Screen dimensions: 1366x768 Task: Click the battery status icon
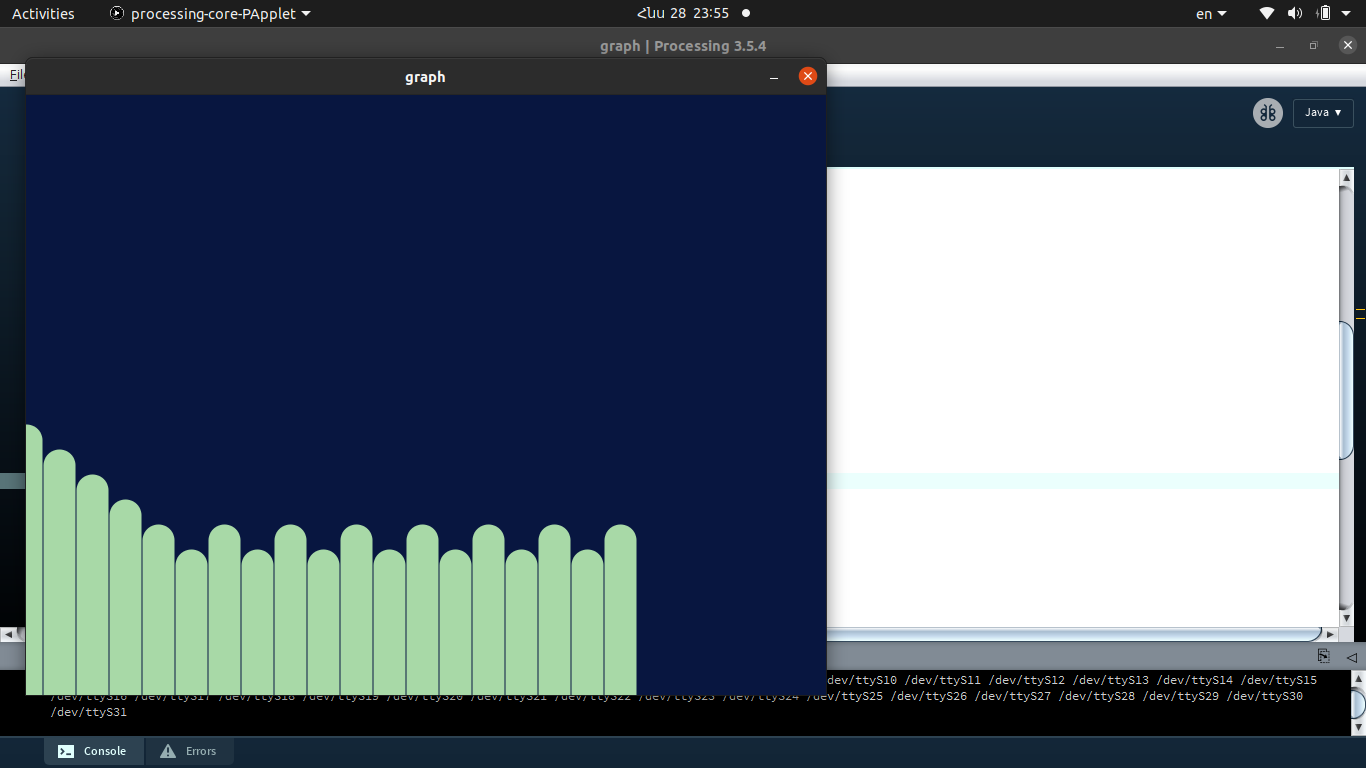click(1324, 14)
